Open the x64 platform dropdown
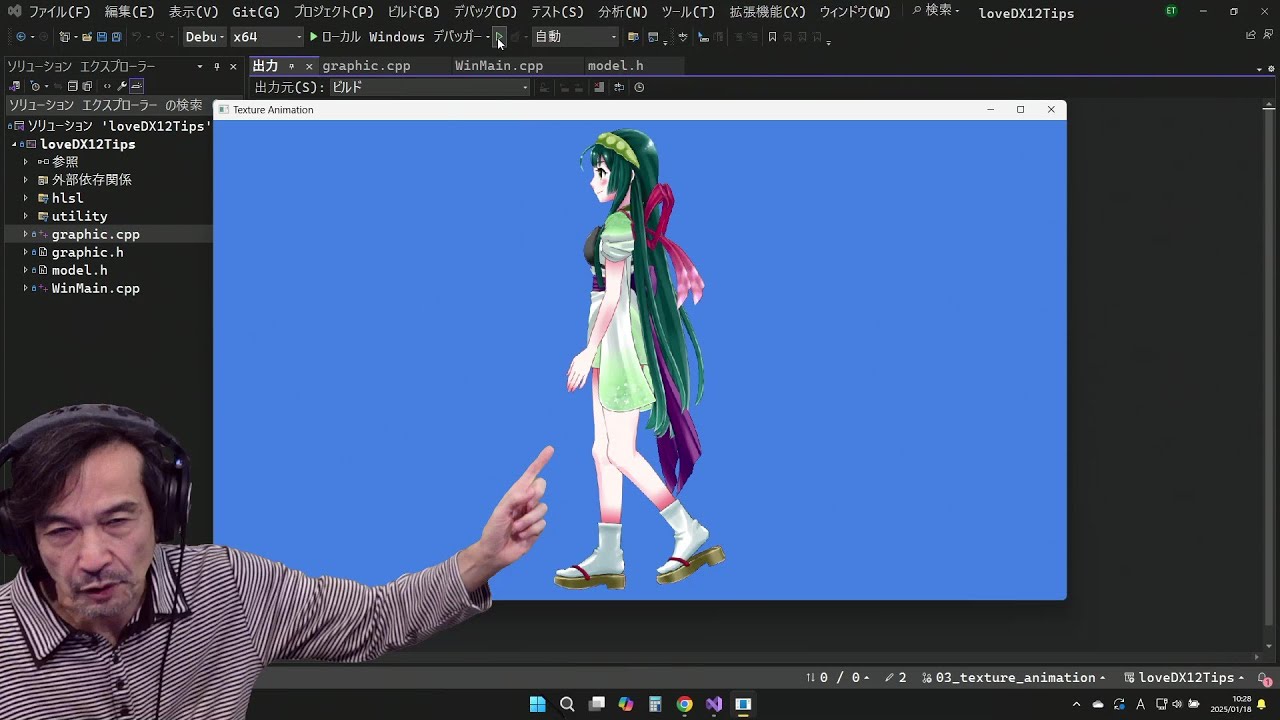This screenshot has height=720, width=1280. (266, 37)
